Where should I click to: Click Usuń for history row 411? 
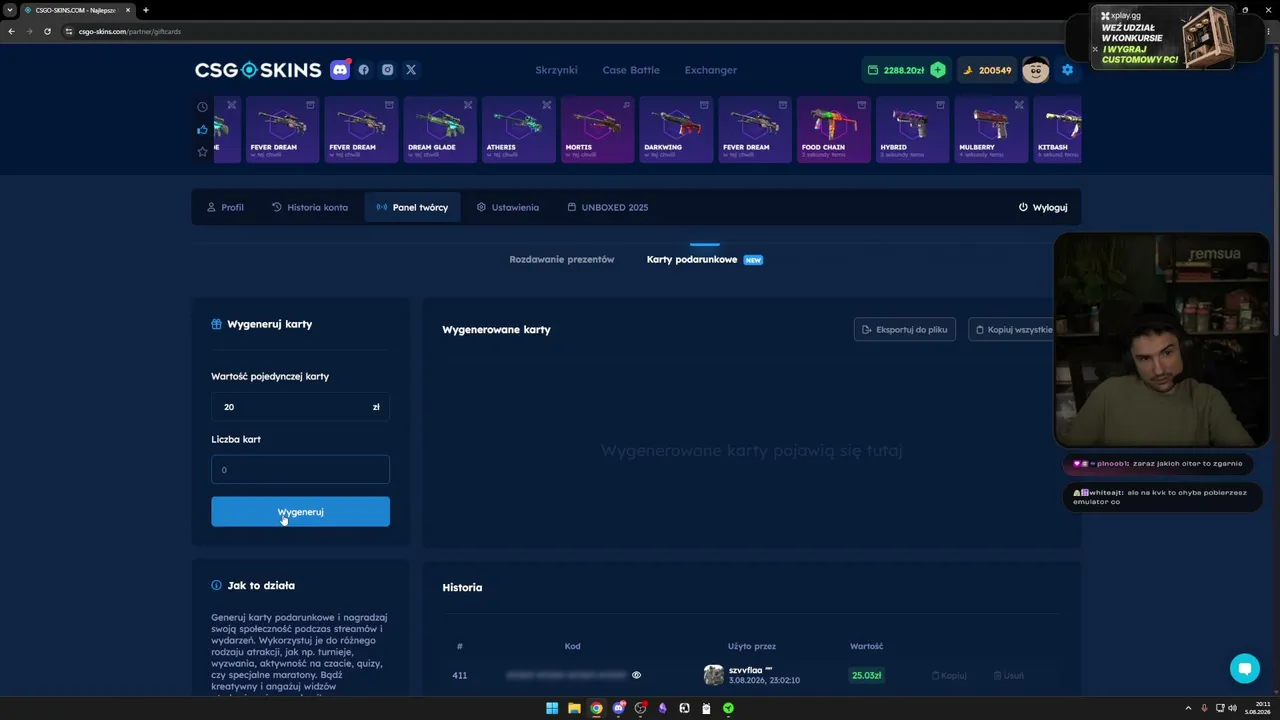click(x=1009, y=676)
